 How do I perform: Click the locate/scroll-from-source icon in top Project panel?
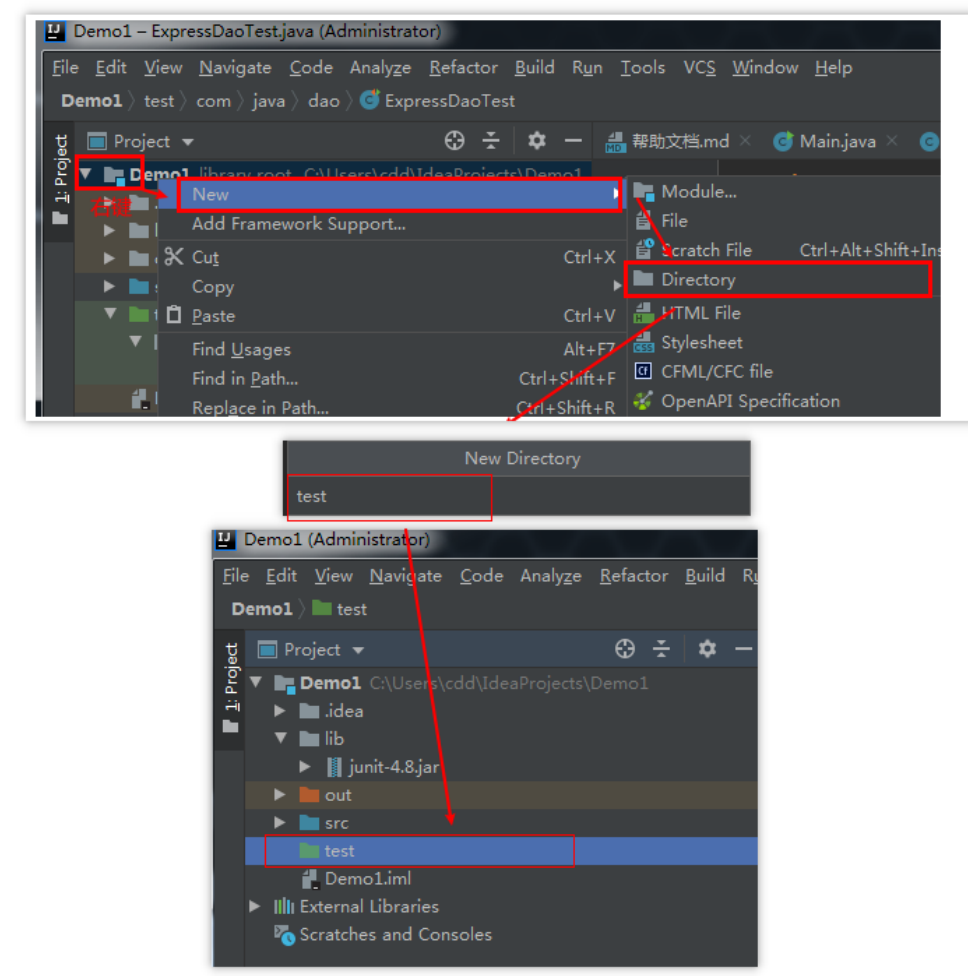(454, 141)
